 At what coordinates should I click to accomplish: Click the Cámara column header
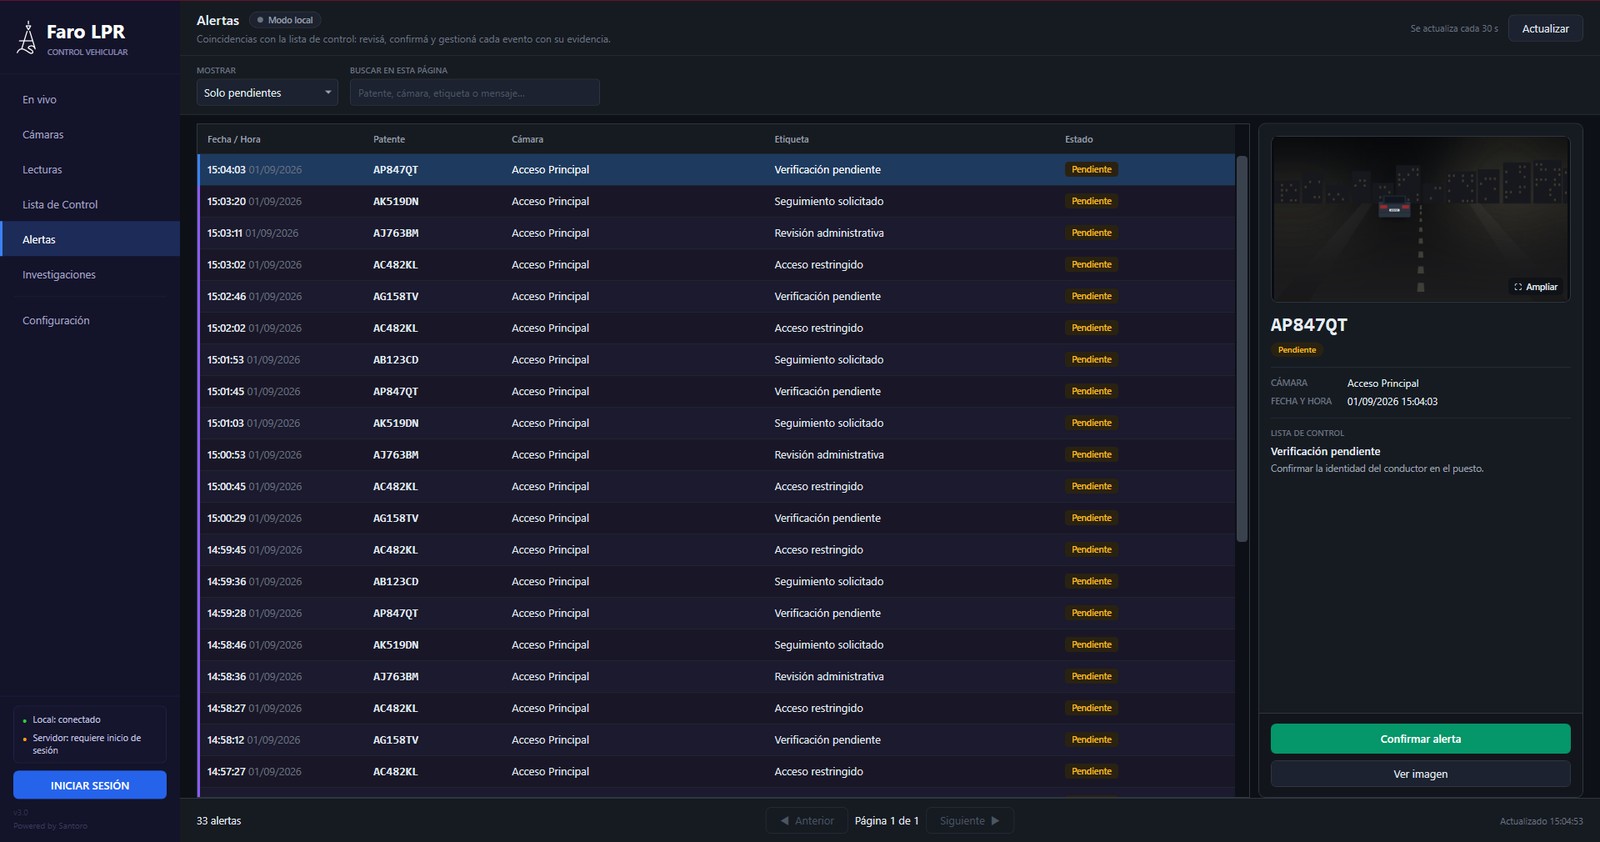click(x=528, y=140)
